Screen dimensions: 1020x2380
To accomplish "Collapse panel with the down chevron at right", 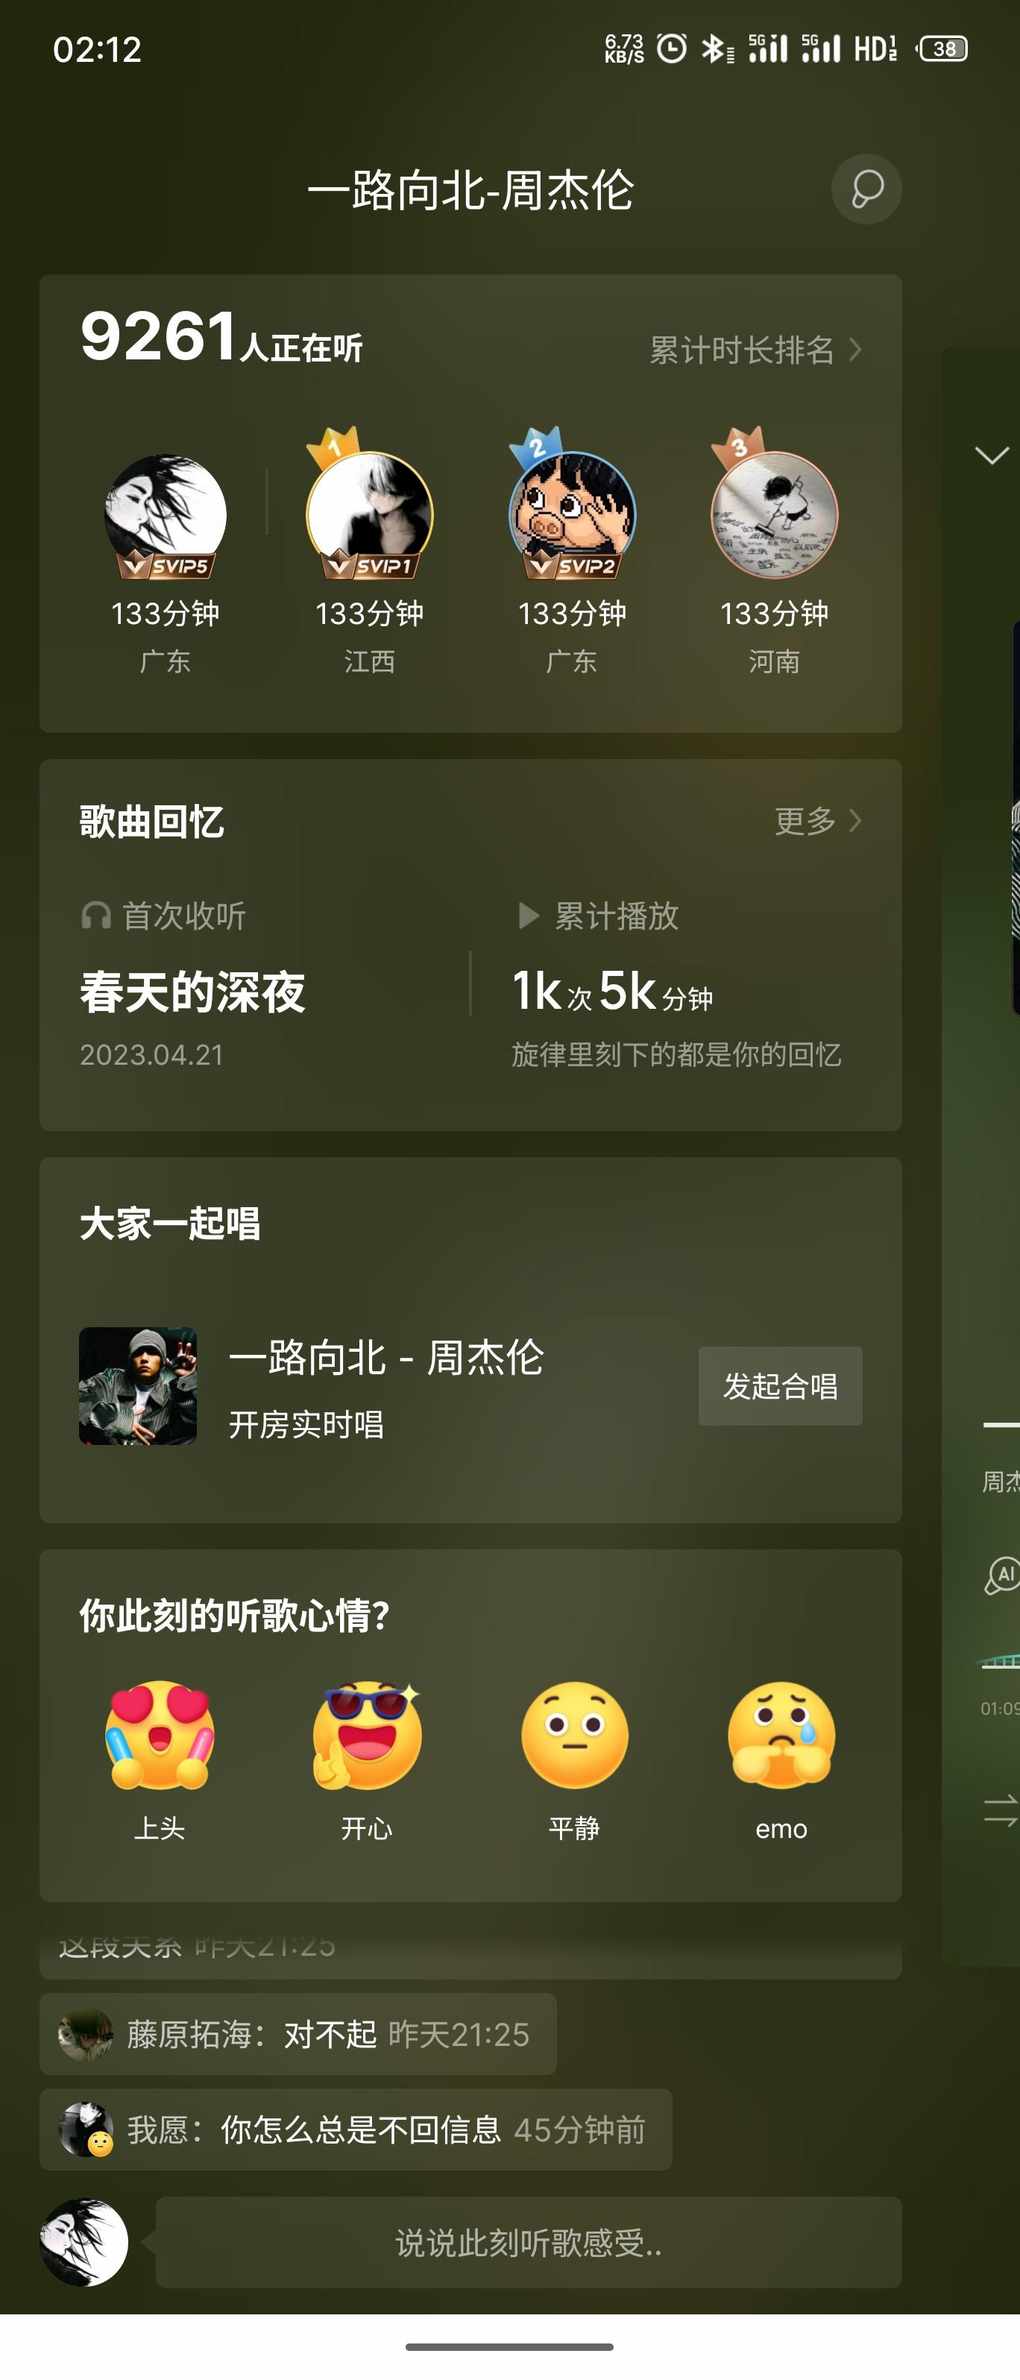I will coord(992,456).
